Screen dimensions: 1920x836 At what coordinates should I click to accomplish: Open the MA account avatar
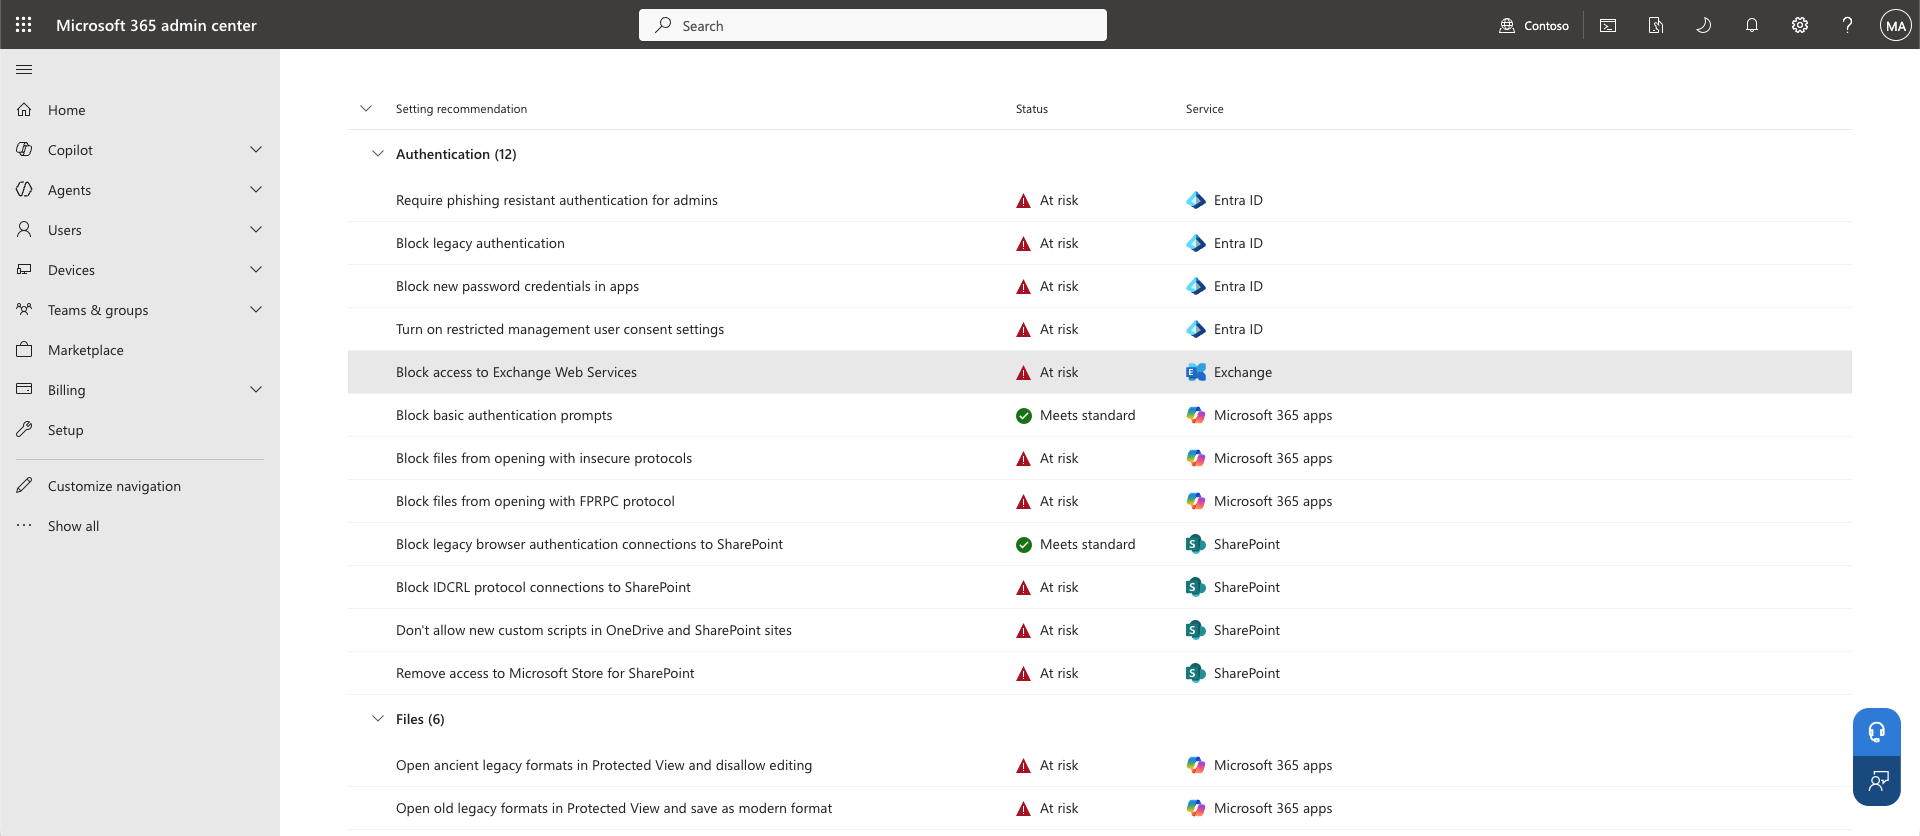(1896, 25)
